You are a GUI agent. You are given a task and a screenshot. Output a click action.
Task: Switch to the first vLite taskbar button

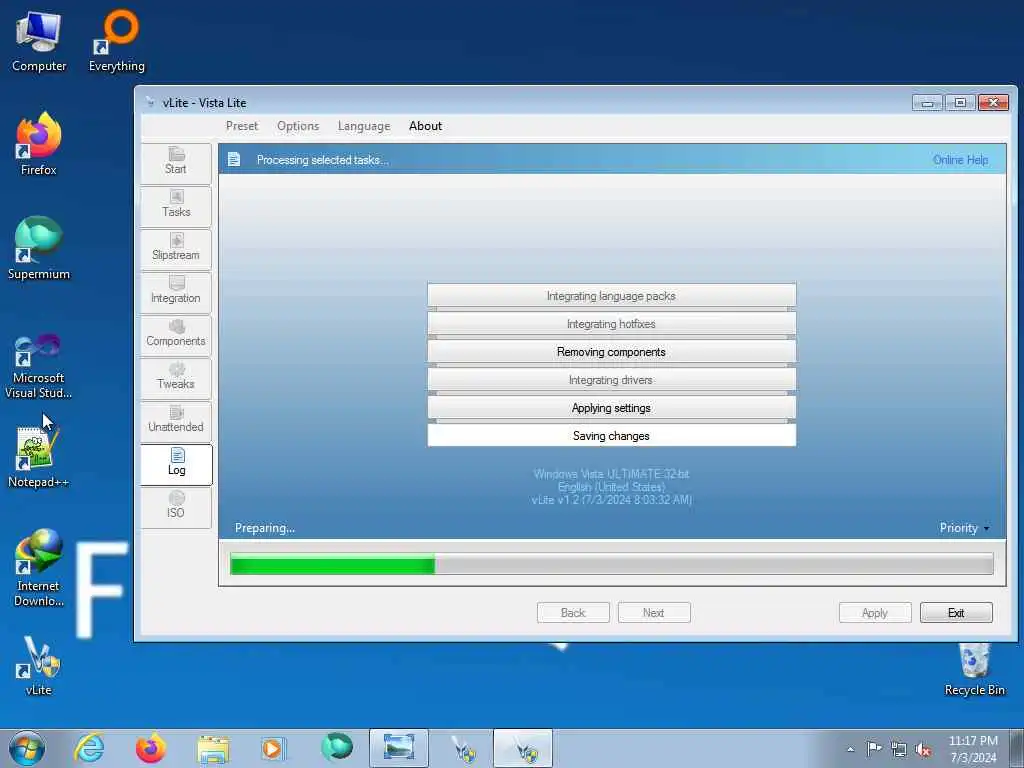point(462,748)
